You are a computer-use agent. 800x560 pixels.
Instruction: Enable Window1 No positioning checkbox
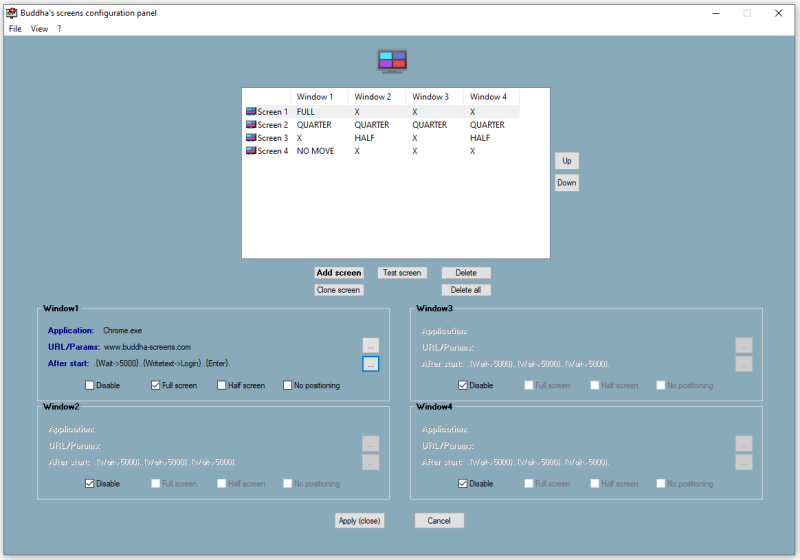pos(287,385)
